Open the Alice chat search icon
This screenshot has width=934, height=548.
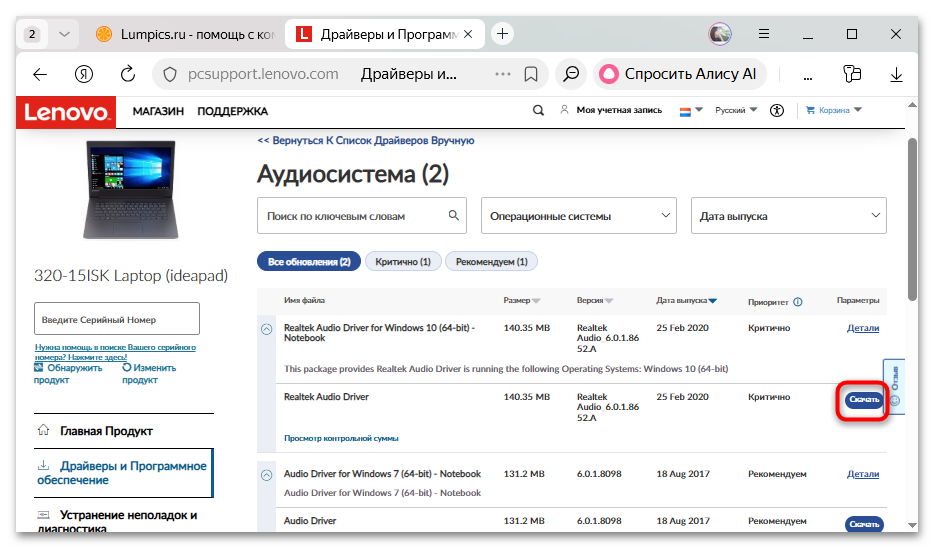pyautogui.click(x=571, y=74)
